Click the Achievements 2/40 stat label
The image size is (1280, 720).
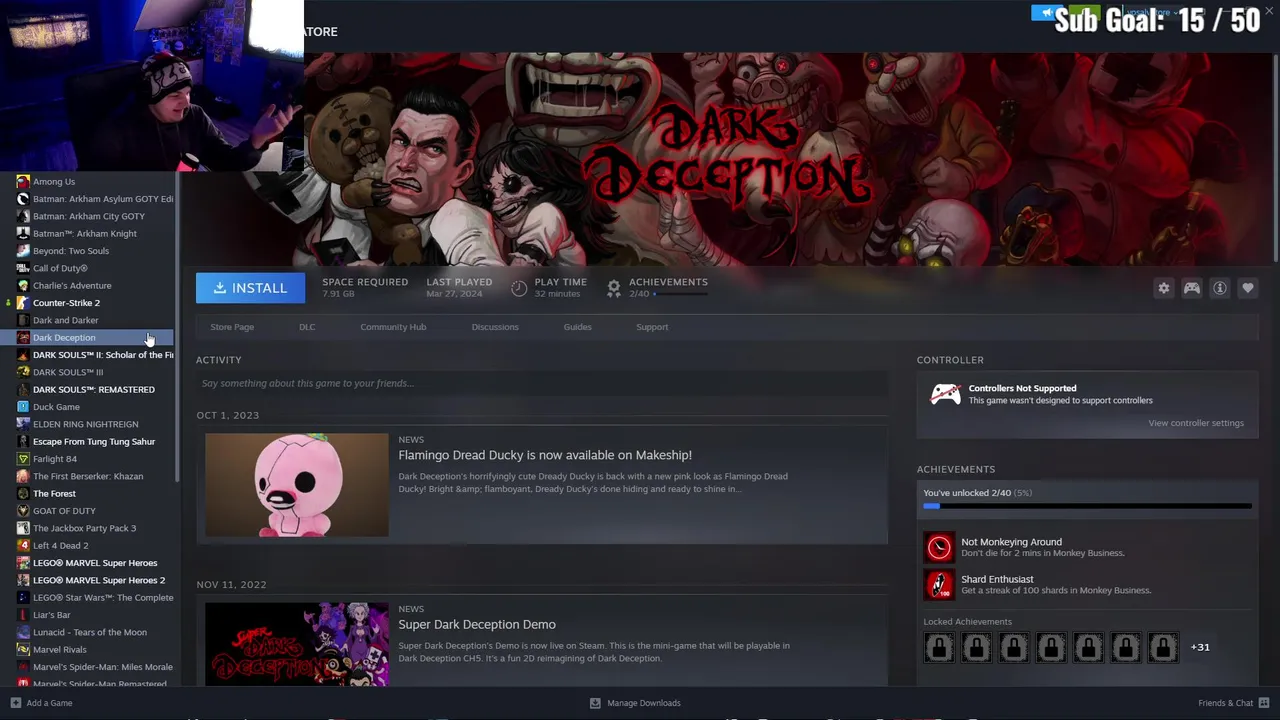click(x=668, y=287)
